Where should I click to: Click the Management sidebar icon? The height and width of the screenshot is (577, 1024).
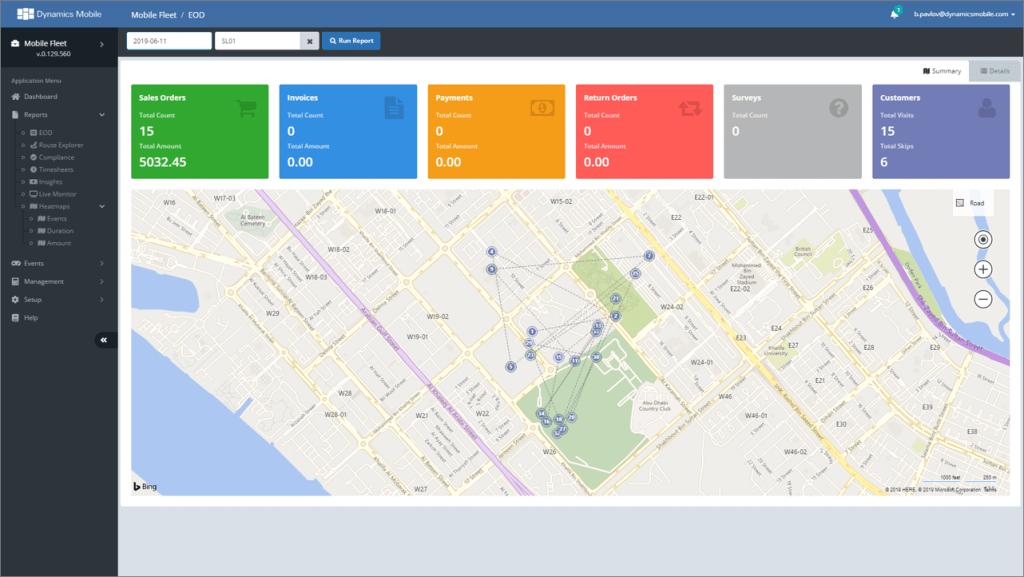pyautogui.click(x=15, y=281)
